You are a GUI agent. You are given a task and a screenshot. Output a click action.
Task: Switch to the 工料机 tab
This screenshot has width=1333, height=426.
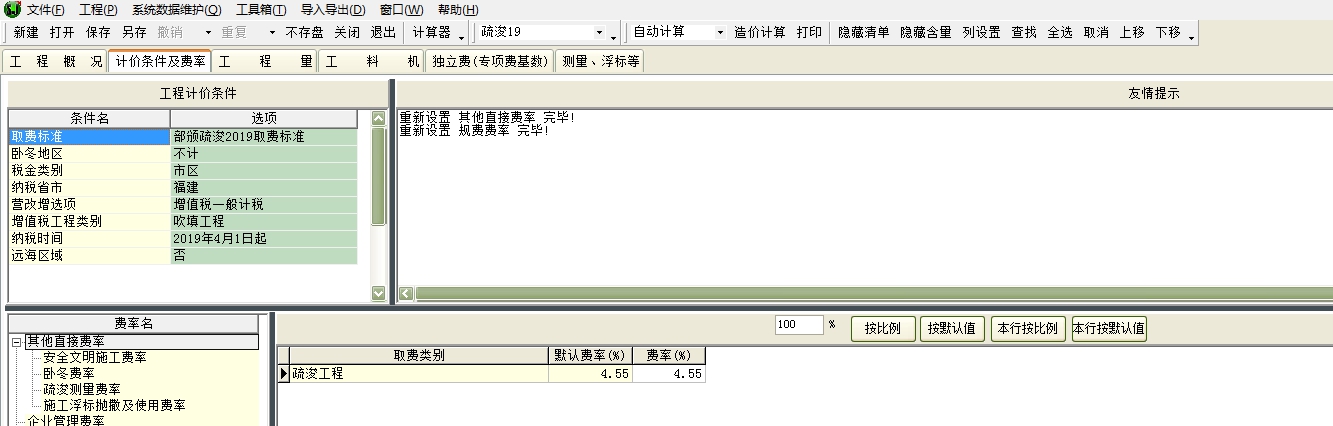[x=372, y=61]
